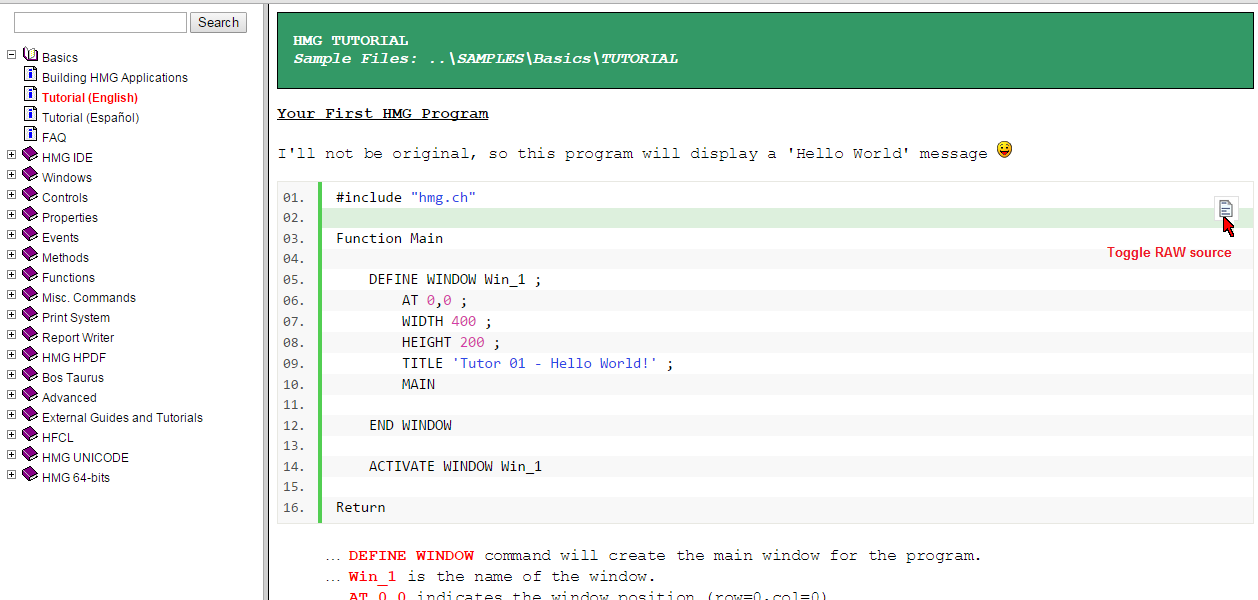Click the HMG UNICODE book icon
The image size is (1258, 600).
pyautogui.click(x=30, y=455)
